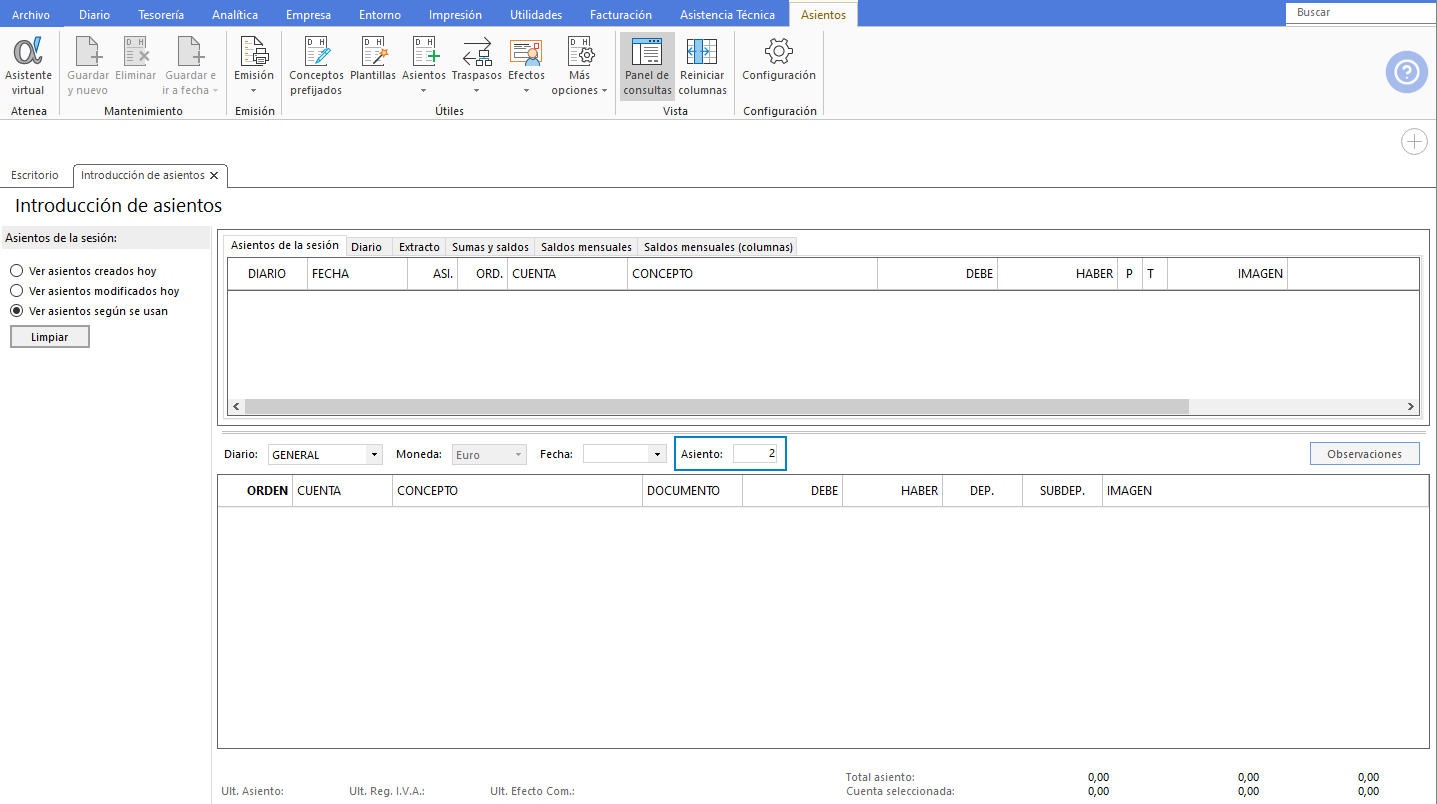Select Asientos de la sesión tab
The width and height of the screenshot is (1437, 804).
[285, 245]
